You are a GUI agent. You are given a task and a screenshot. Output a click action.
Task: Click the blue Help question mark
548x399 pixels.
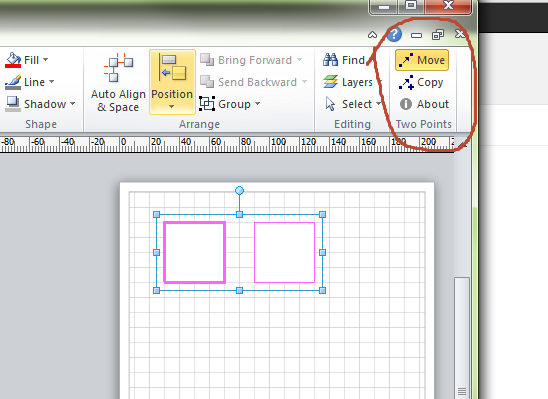pyautogui.click(x=394, y=34)
